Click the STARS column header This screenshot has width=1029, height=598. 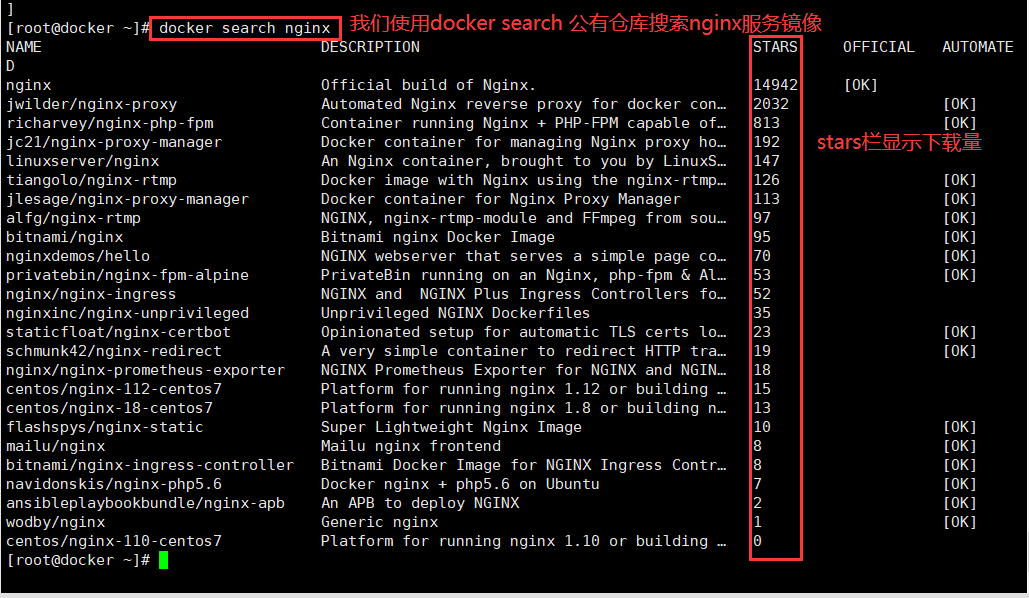point(775,47)
